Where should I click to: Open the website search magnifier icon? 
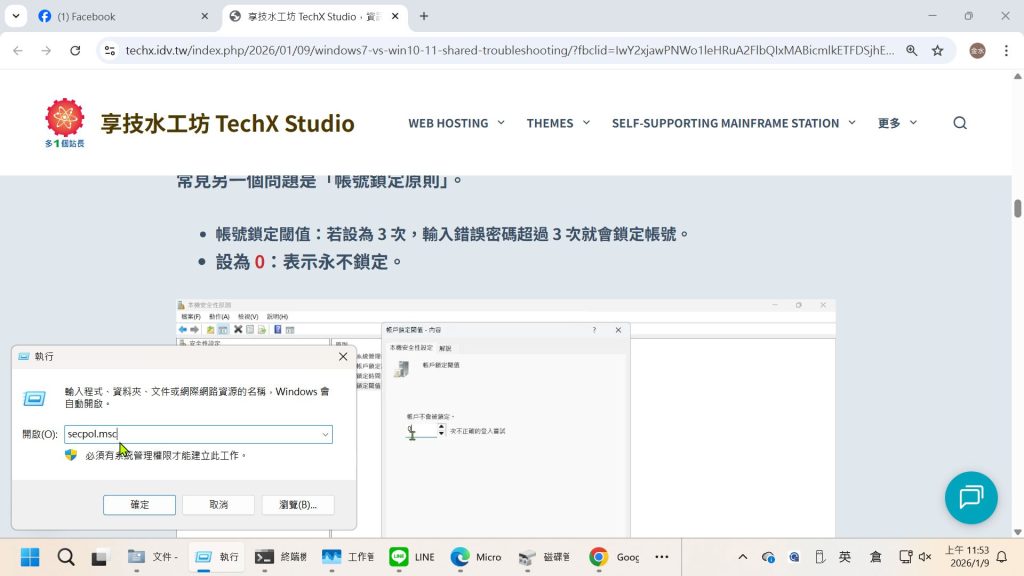click(959, 123)
